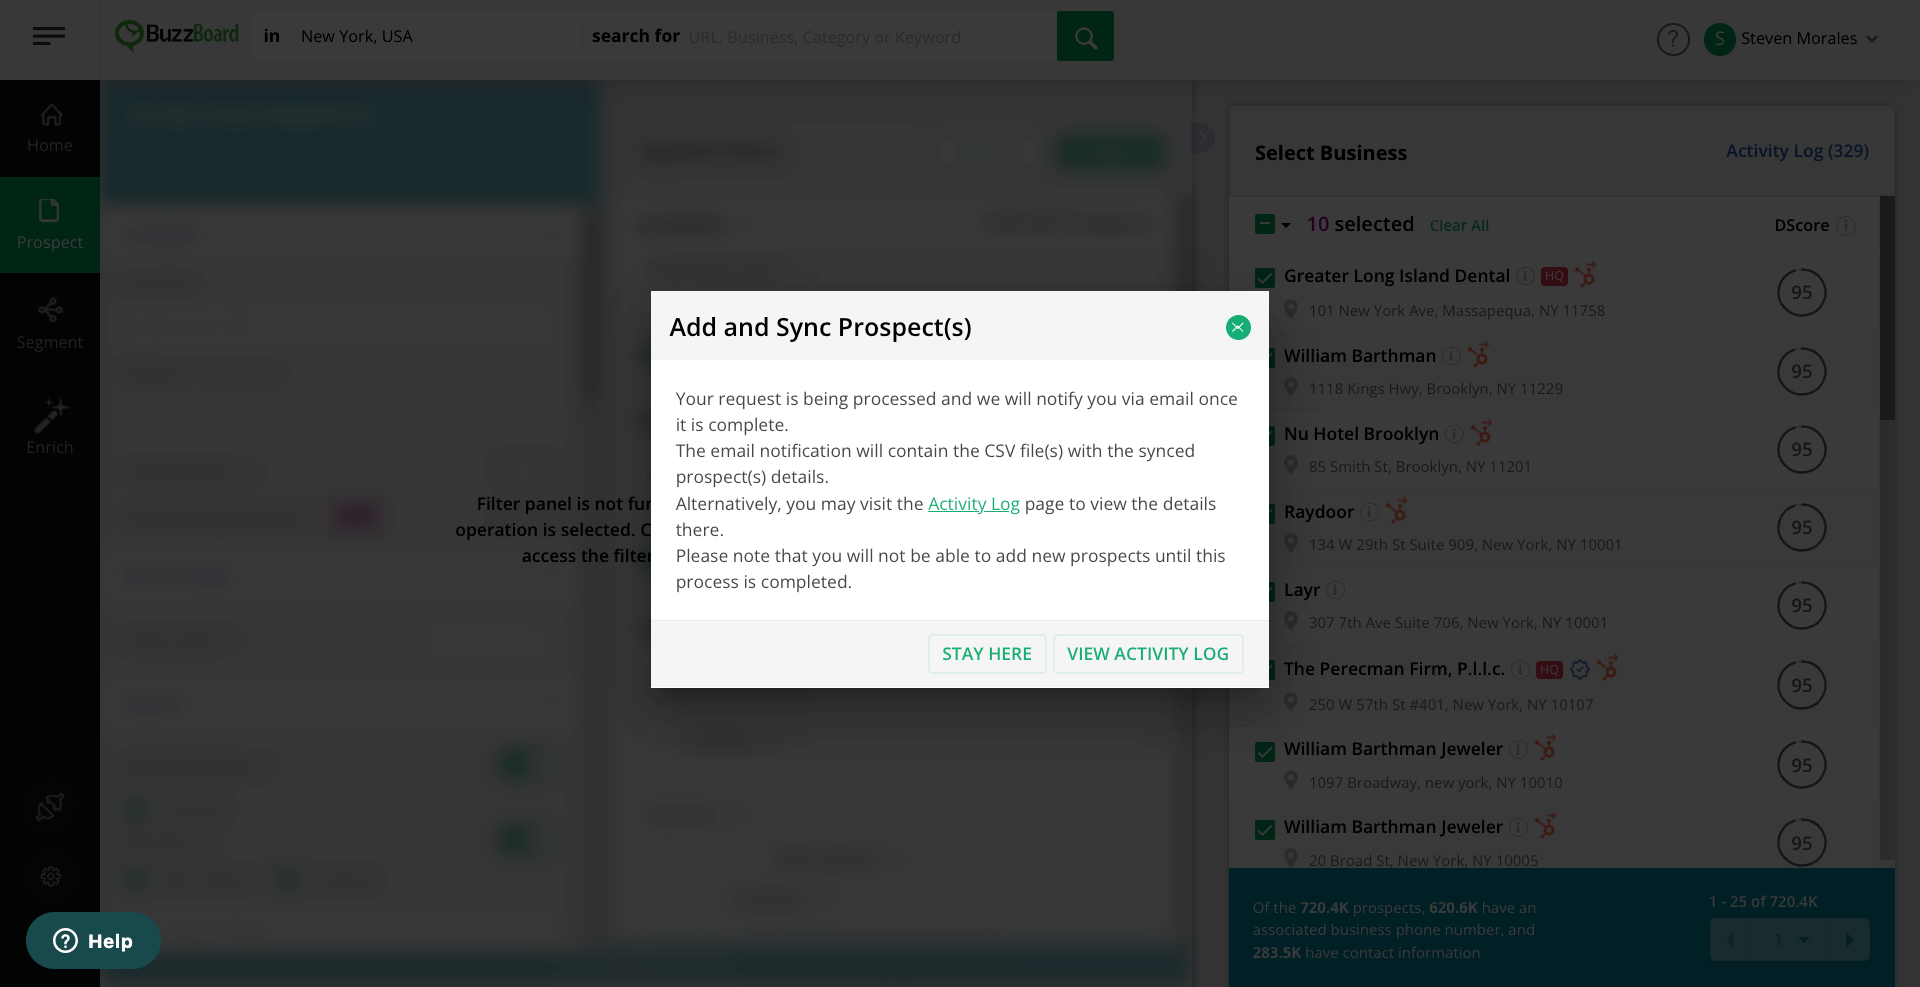Screen dimensions: 1920x987
Task: Open the hamburger navigation menu
Action: tap(48, 37)
